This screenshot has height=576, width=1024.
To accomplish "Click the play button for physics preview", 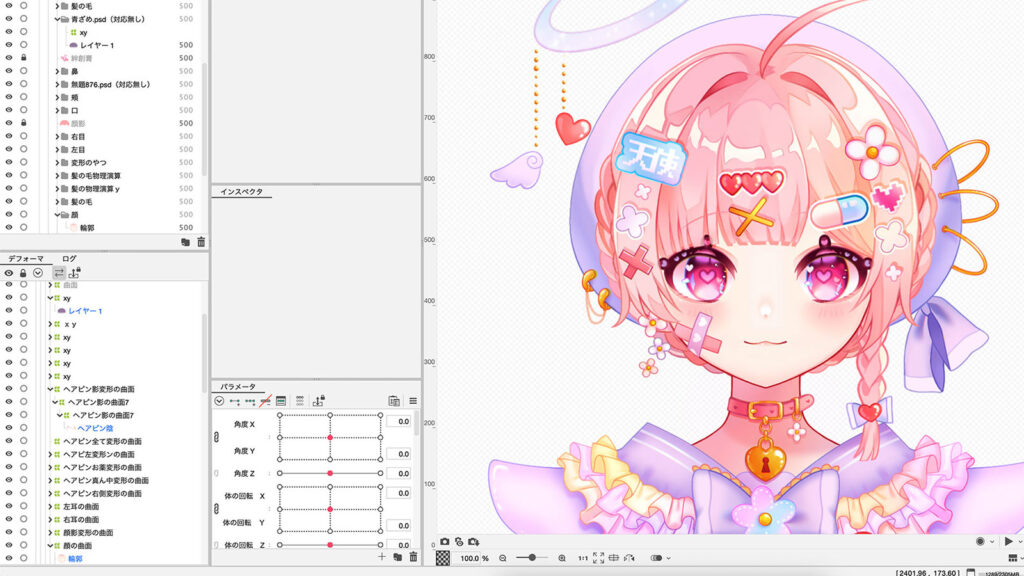I will click(x=1008, y=541).
